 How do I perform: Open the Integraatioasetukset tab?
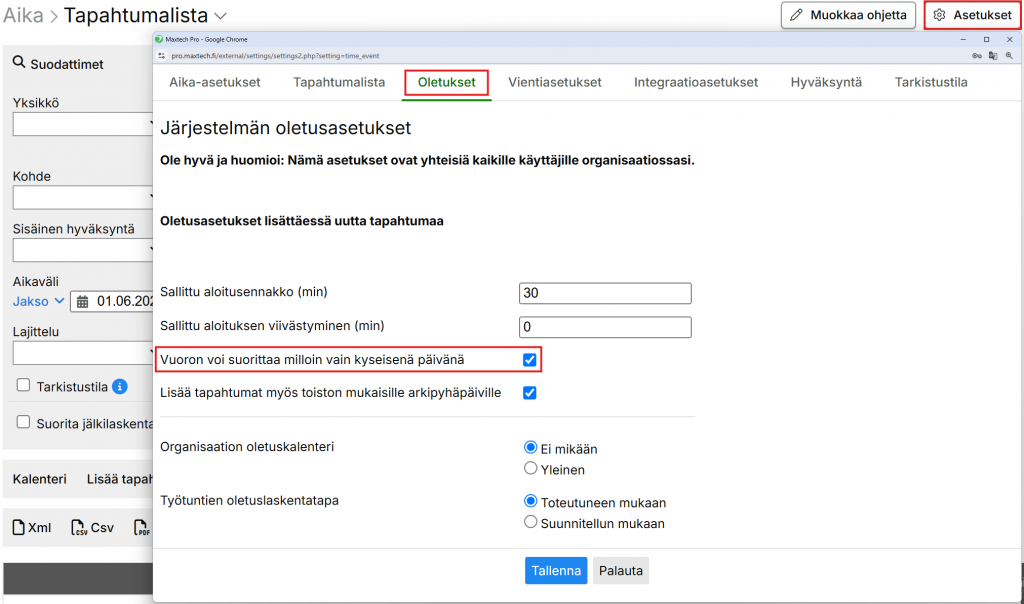pos(695,82)
